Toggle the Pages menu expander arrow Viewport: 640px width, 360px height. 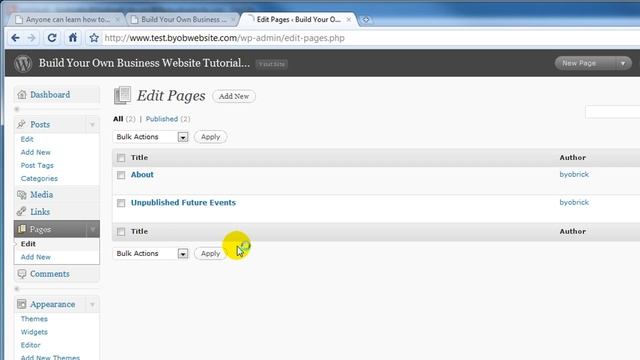92,229
